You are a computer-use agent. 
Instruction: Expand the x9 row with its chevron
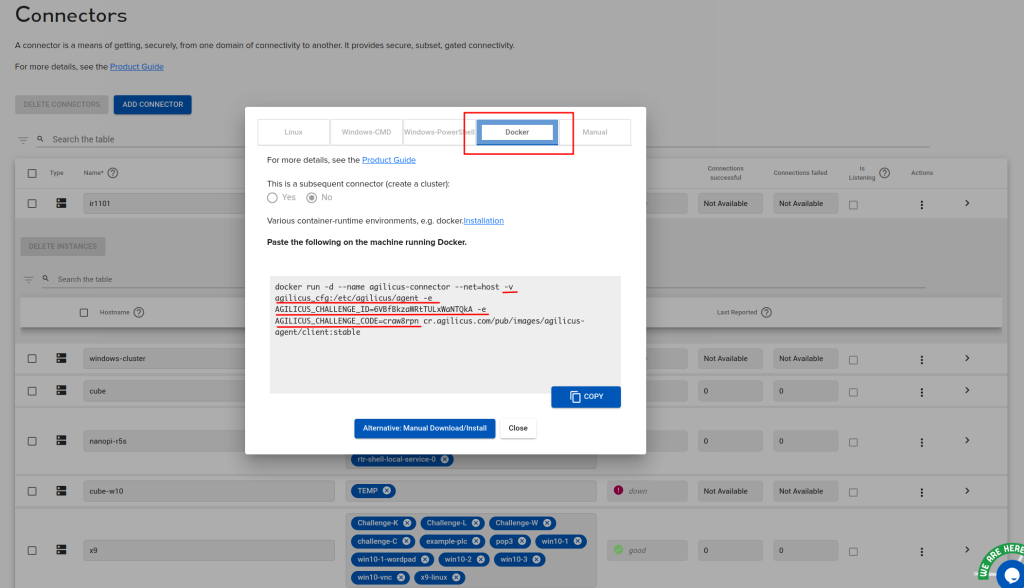click(966, 549)
